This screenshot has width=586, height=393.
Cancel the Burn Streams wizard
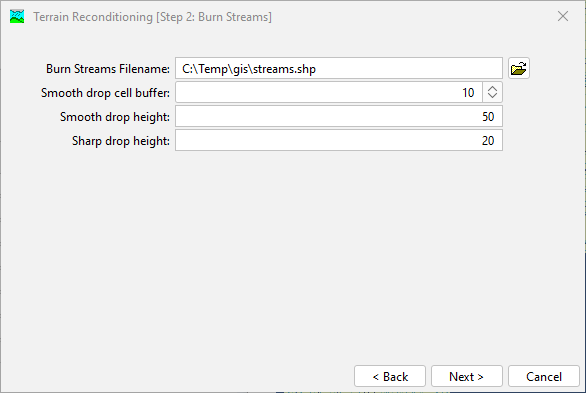[544, 376]
